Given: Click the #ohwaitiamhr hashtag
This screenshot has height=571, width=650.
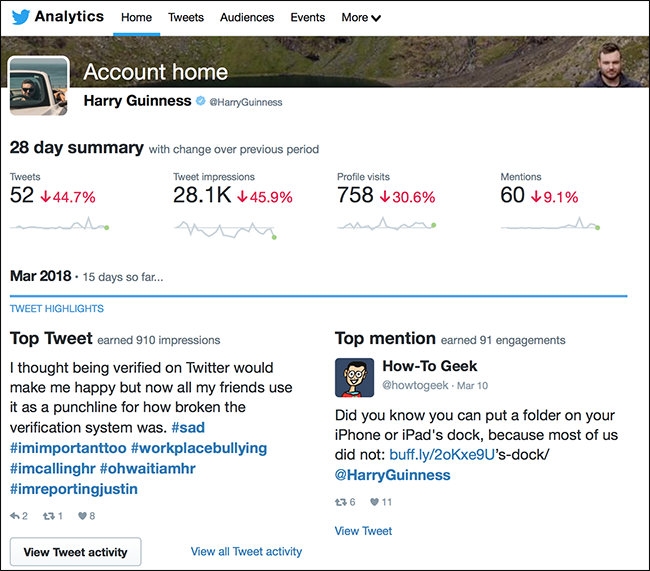Looking at the screenshot, I should [x=148, y=469].
